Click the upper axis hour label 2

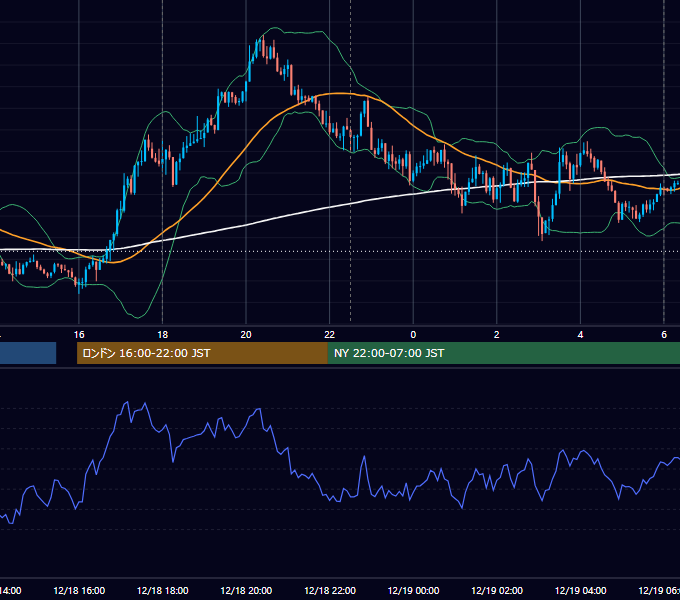497,335
